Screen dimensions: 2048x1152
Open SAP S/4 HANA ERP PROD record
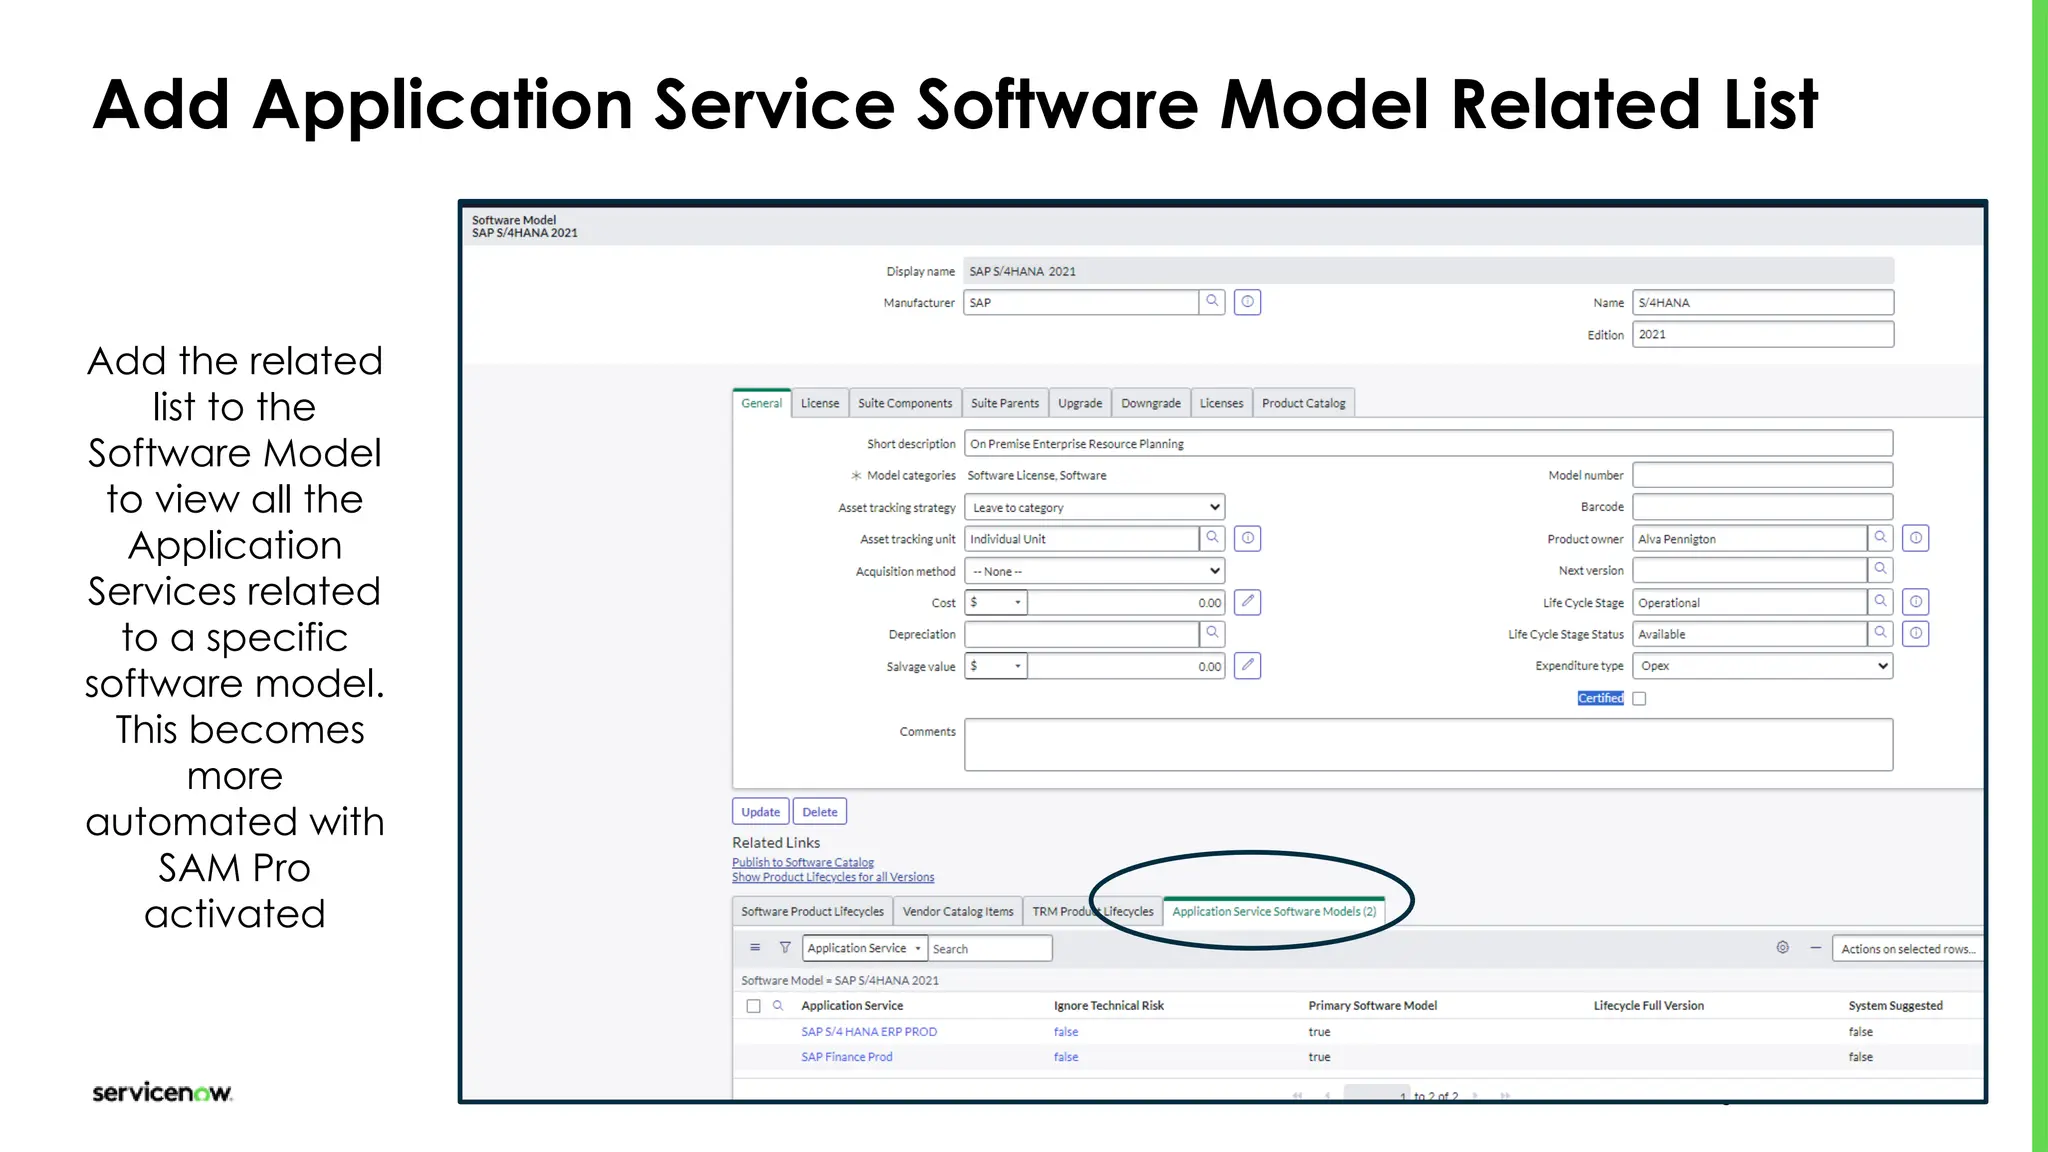[869, 1031]
